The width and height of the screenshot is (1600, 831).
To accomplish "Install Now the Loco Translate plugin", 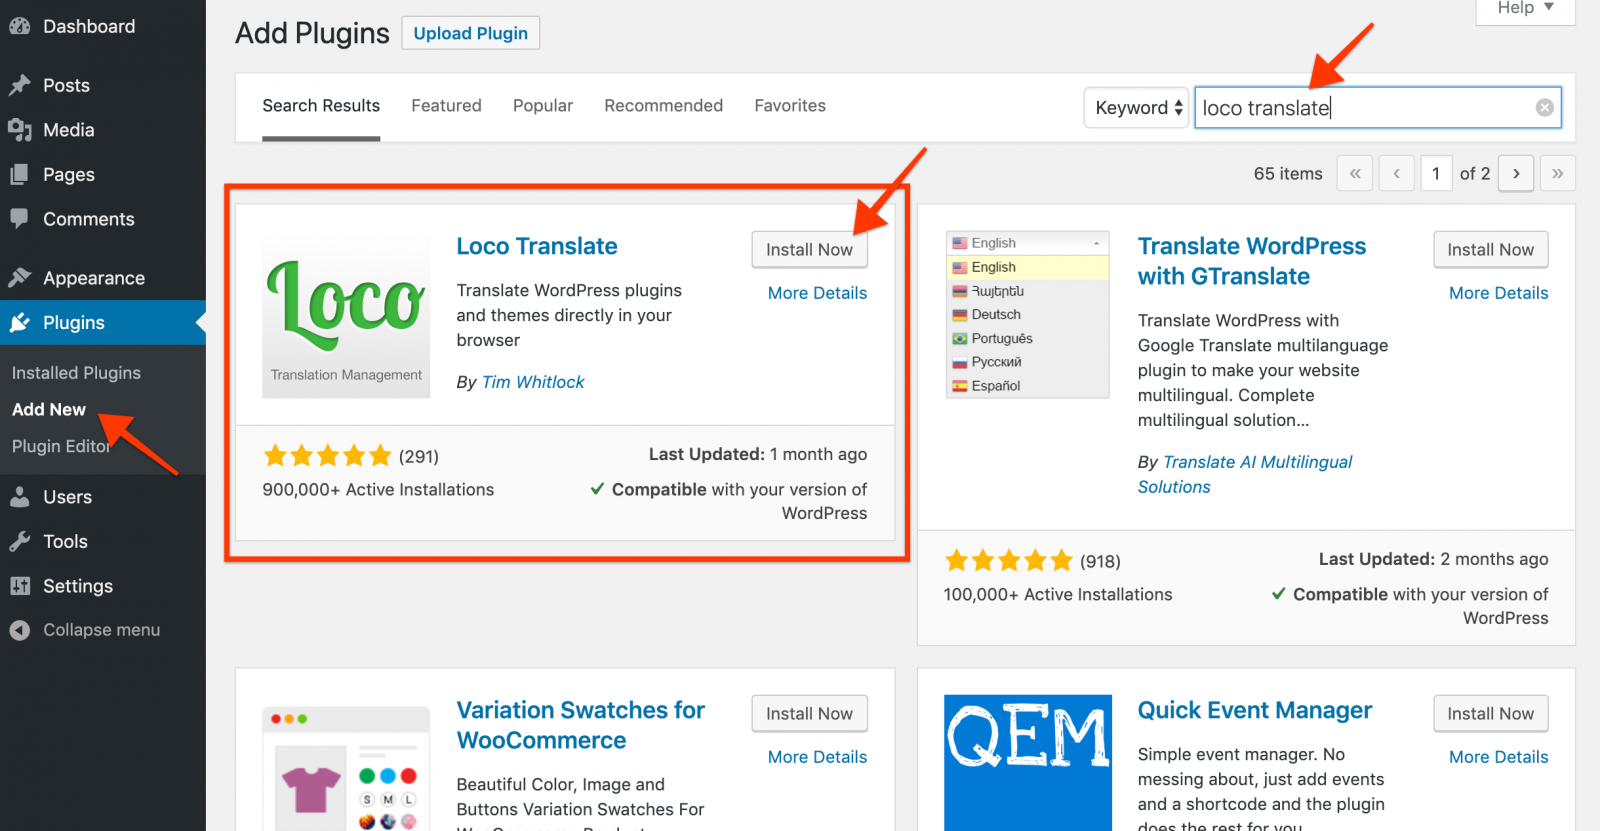I will (x=809, y=250).
